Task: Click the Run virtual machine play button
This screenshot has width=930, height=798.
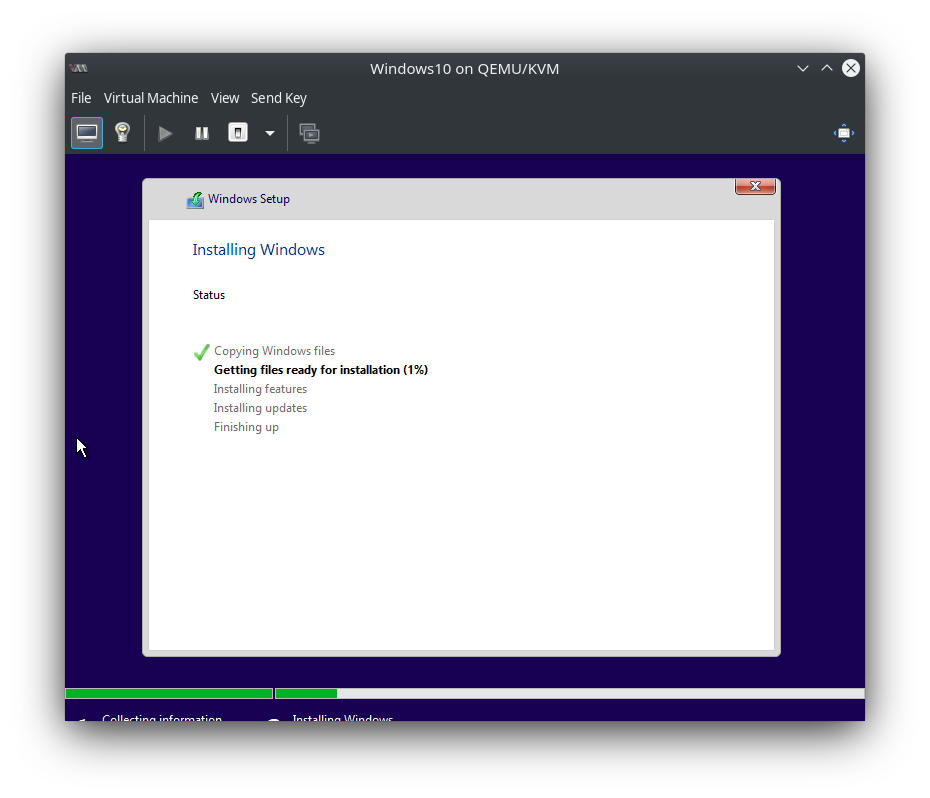Action: [x=165, y=133]
